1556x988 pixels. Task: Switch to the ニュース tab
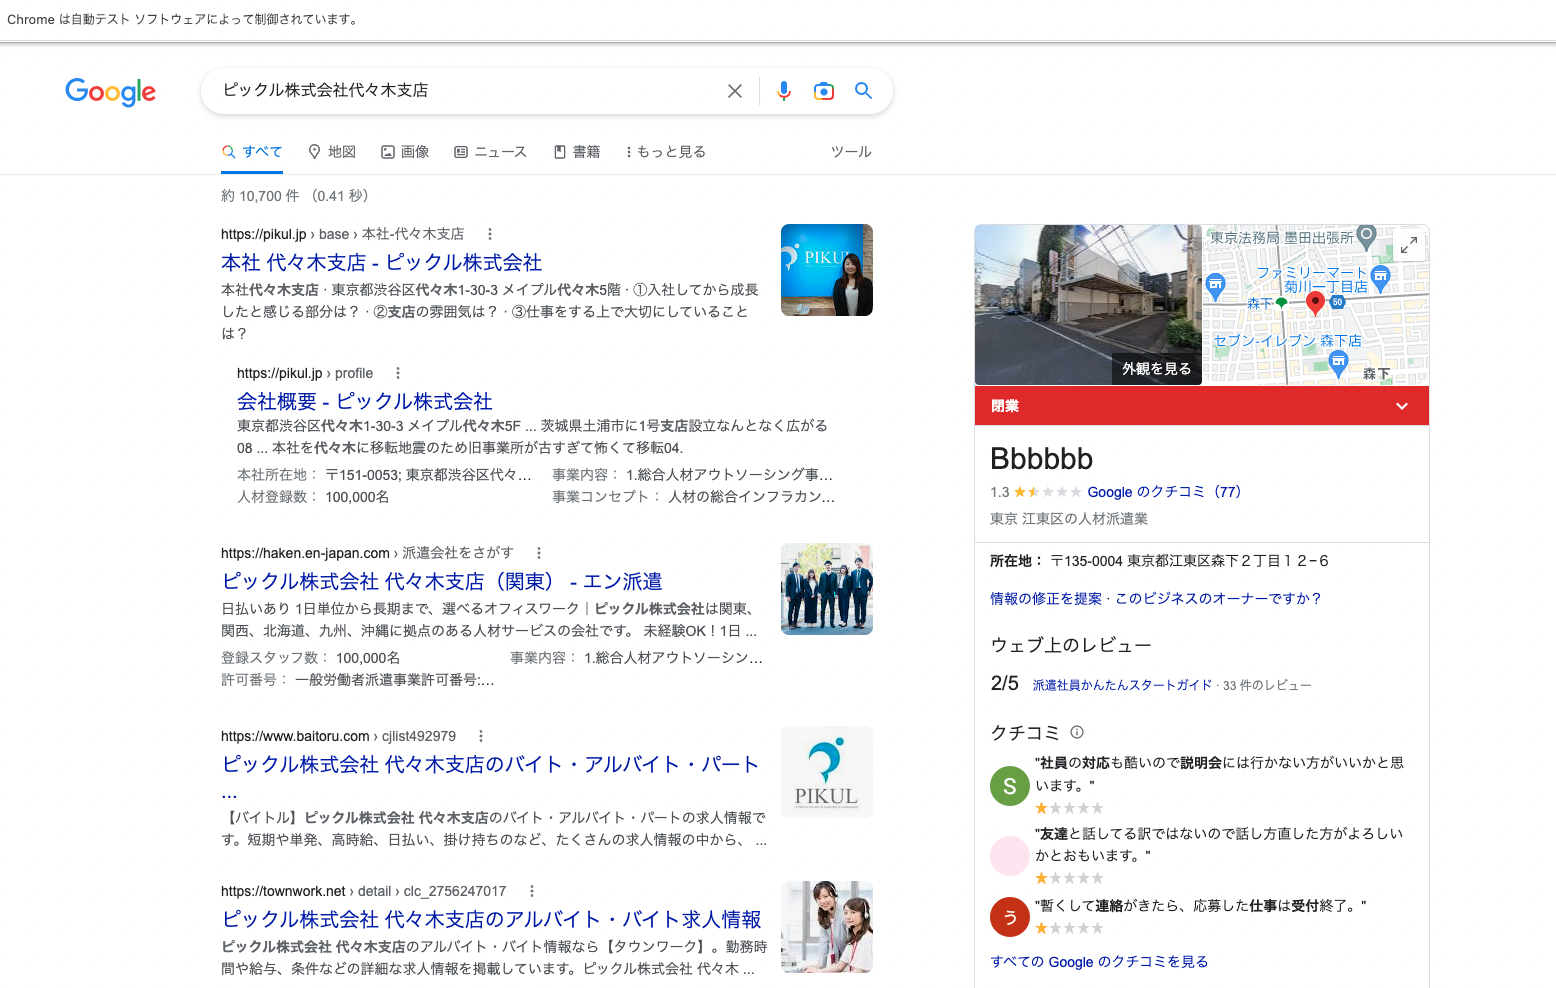coord(490,152)
